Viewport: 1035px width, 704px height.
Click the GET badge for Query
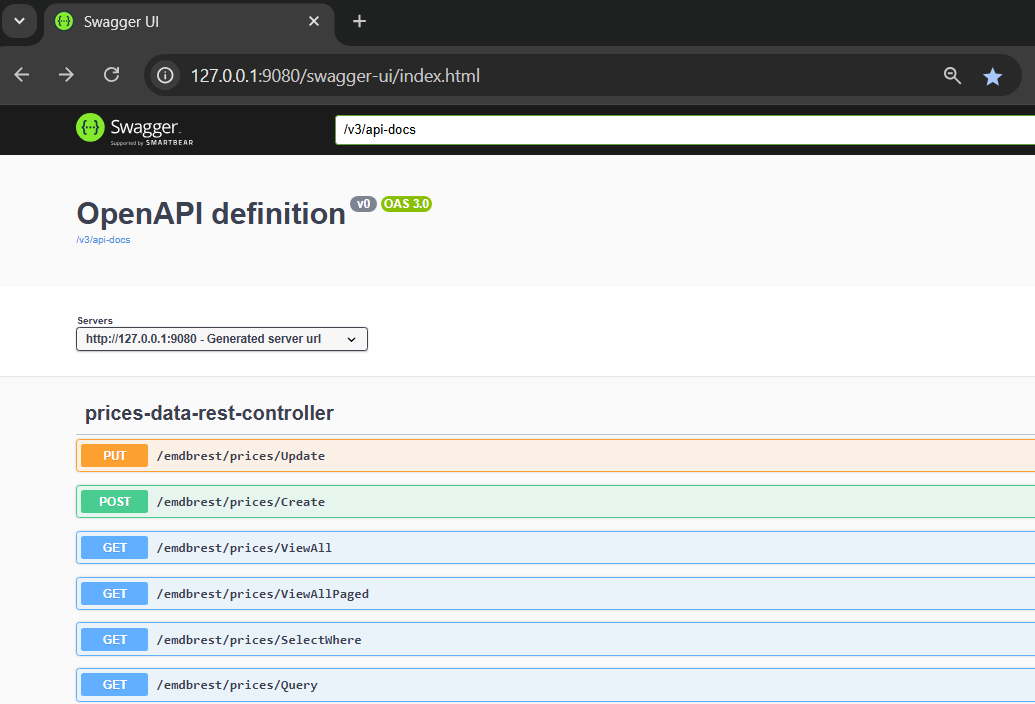coord(114,685)
